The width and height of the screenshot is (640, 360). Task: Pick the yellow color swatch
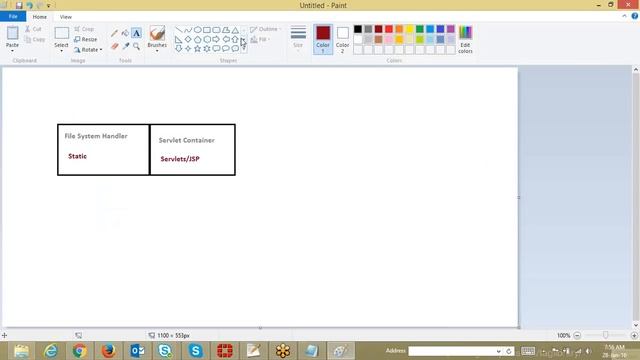409,29
